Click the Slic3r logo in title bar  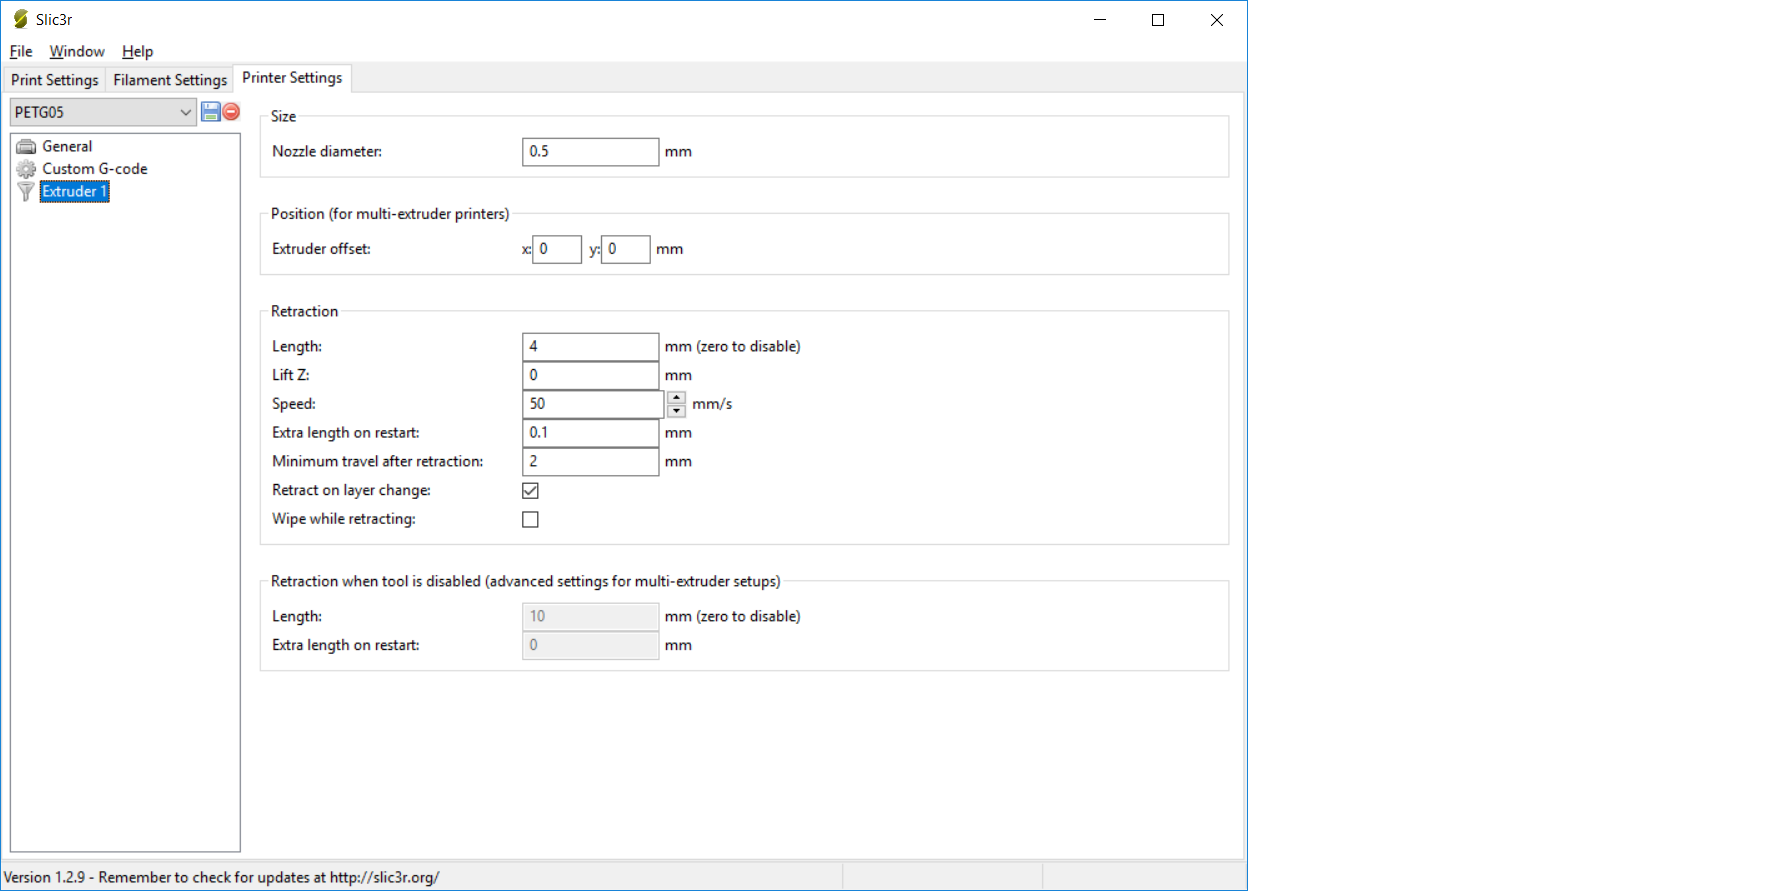20,19
